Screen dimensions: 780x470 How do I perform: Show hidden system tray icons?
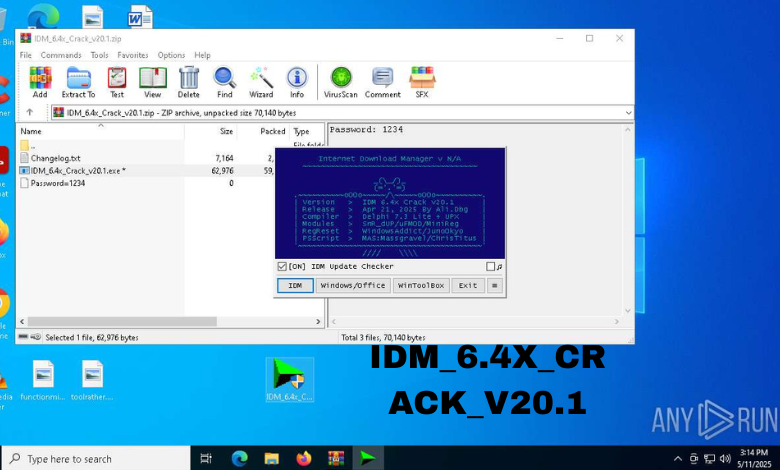point(678,459)
